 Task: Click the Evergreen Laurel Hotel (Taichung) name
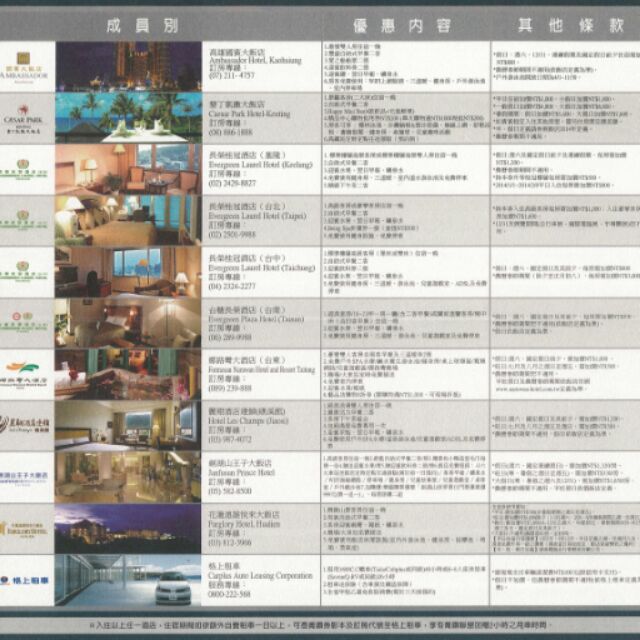point(247,264)
